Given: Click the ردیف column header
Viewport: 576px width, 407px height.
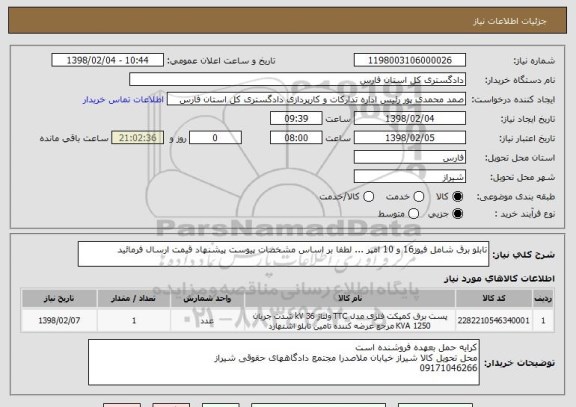Looking at the screenshot, I should (x=543, y=299).
